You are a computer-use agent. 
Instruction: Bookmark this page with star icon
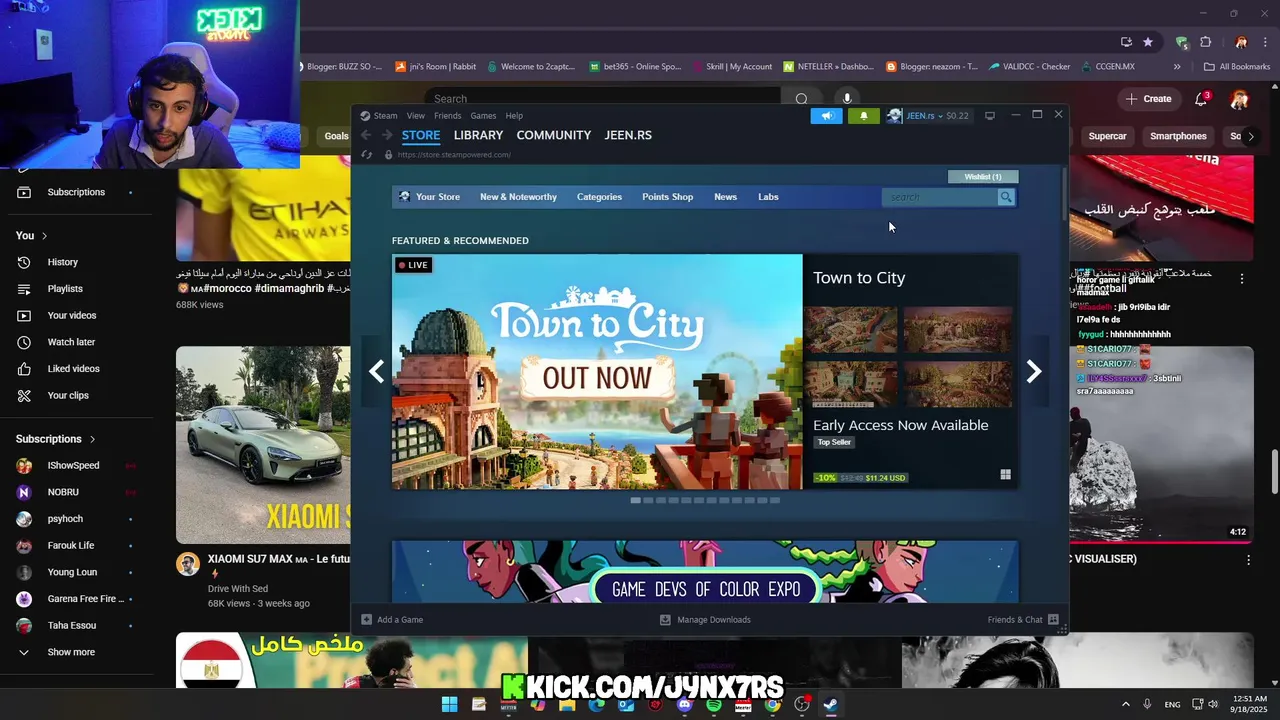coord(1148,42)
